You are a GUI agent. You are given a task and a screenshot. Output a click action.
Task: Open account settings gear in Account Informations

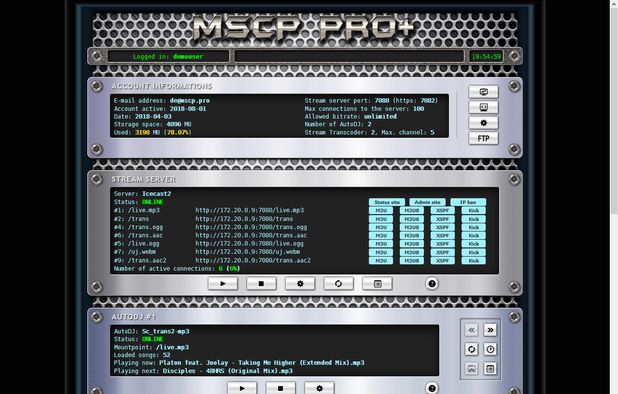pos(483,123)
